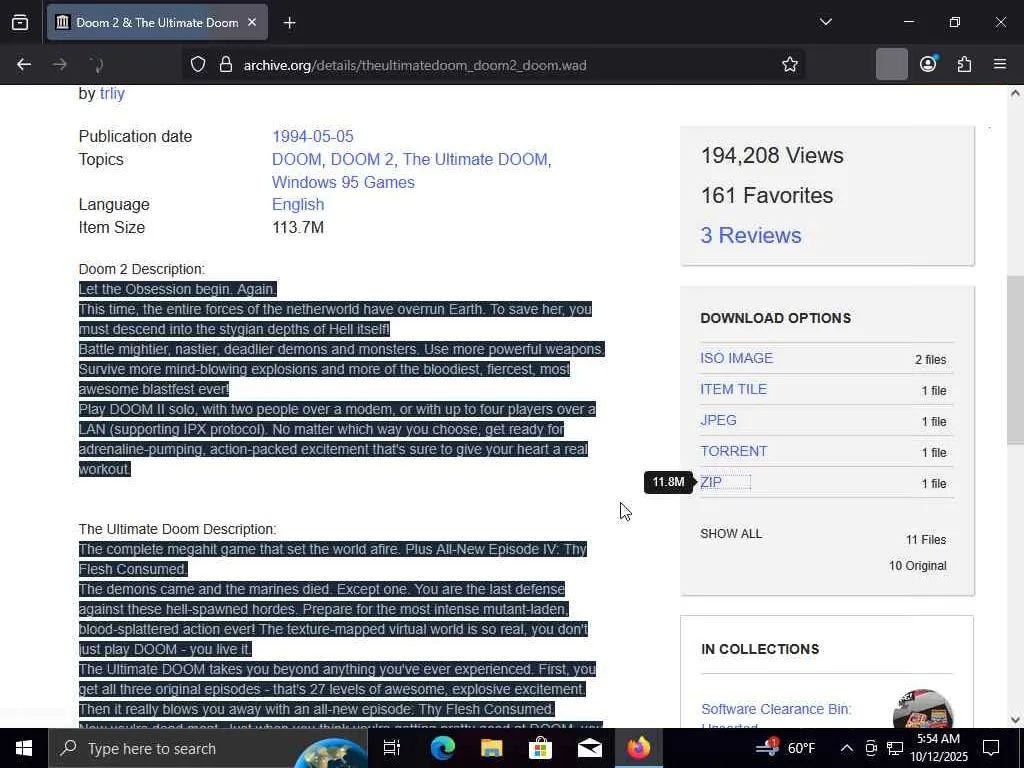
Task: Download the ZIP file
Action: (x=711, y=483)
